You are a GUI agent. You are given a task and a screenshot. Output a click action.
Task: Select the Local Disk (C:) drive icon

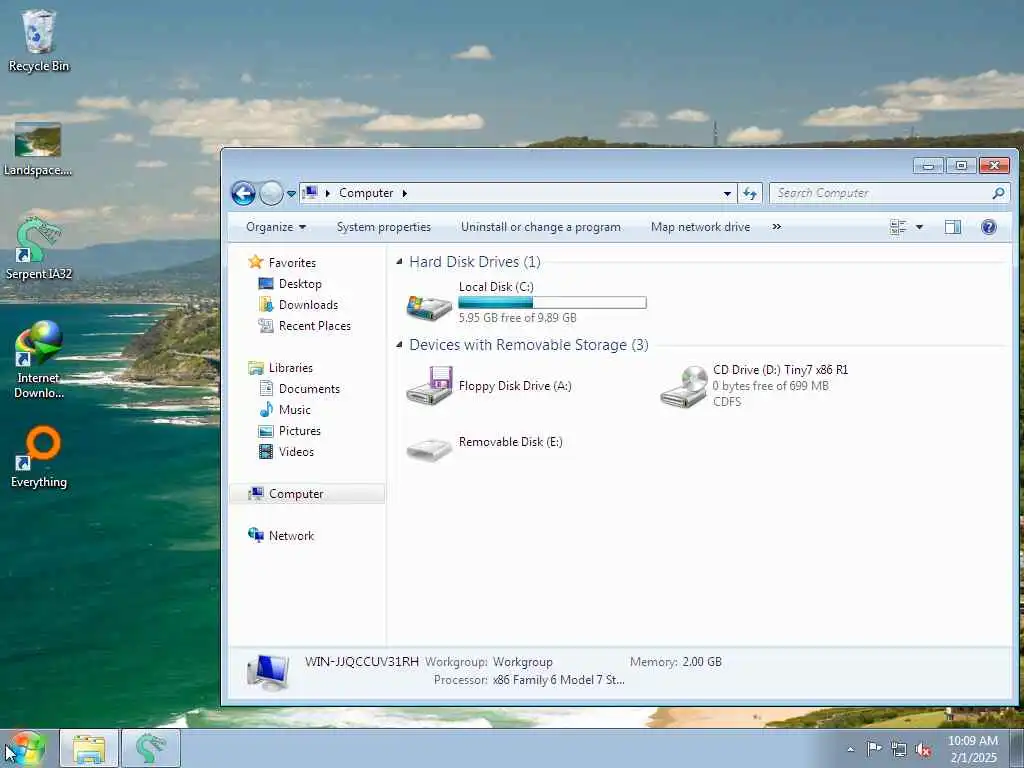click(428, 306)
